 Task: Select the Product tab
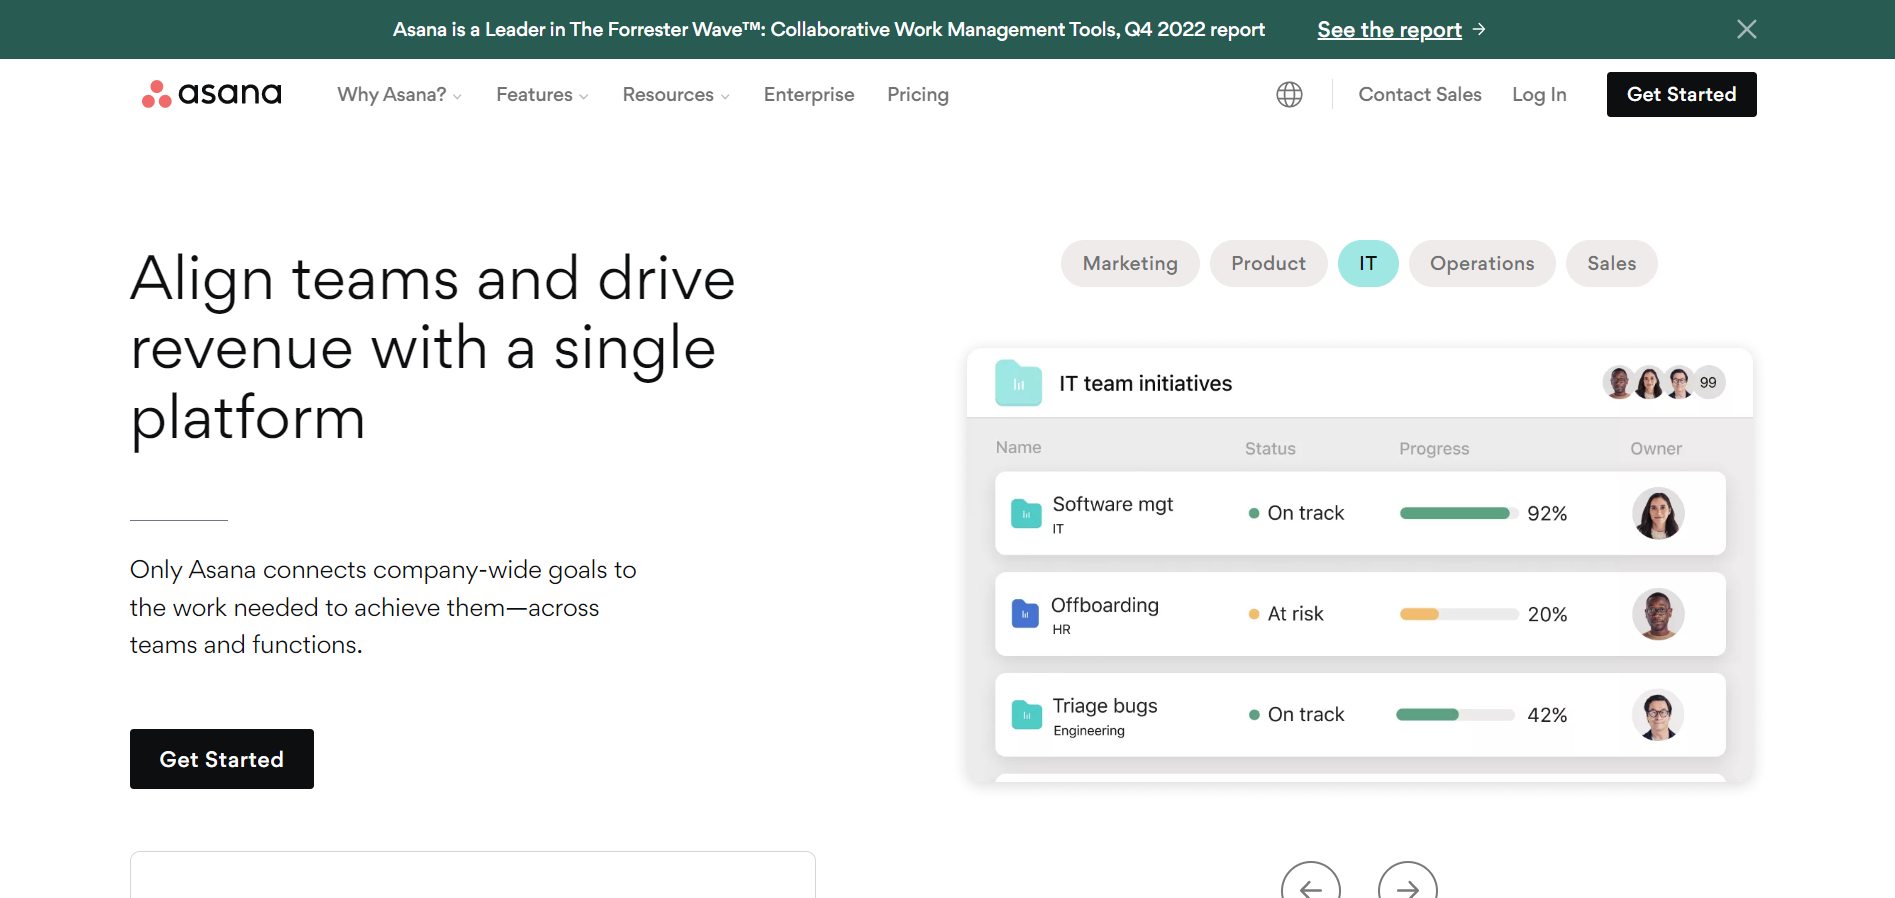[1268, 263]
